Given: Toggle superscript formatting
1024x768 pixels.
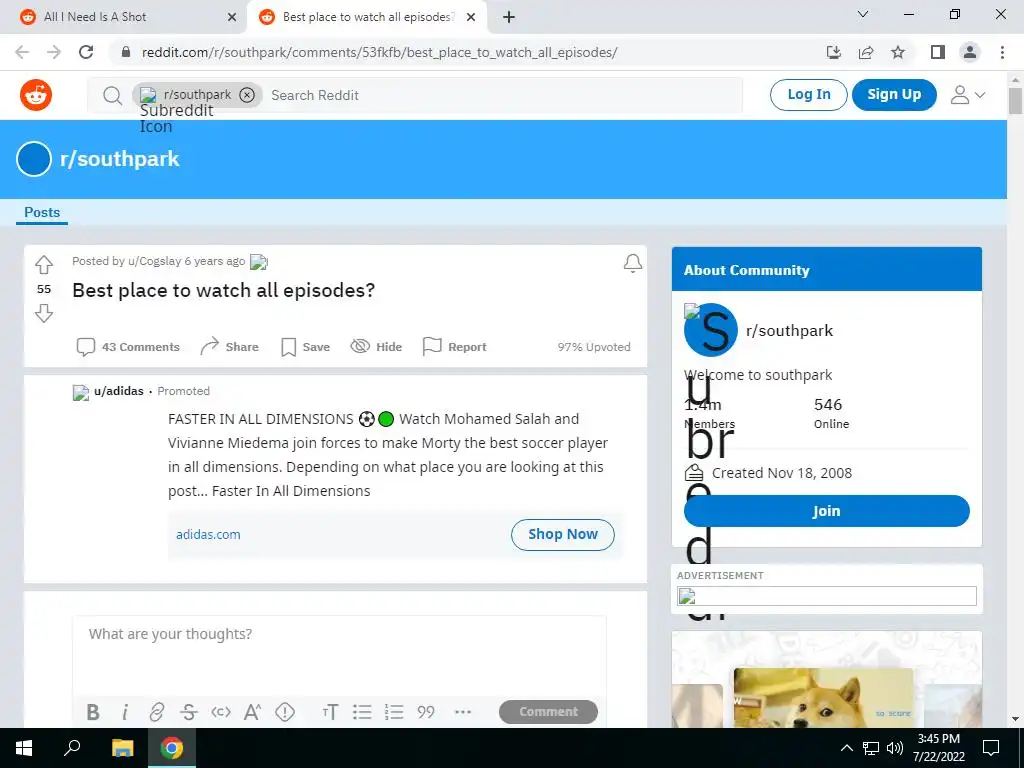Looking at the screenshot, I should pyautogui.click(x=253, y=712).
